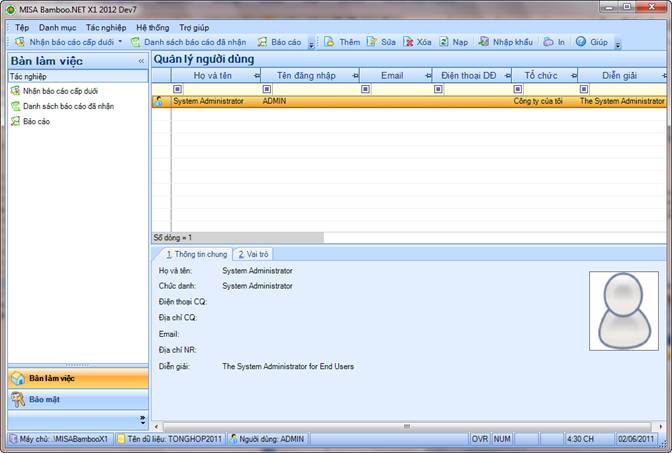Viewport: 672px width, 453px height.
Task: Open filter operator for Tên đăng nhập column
Action: [267, 89]
